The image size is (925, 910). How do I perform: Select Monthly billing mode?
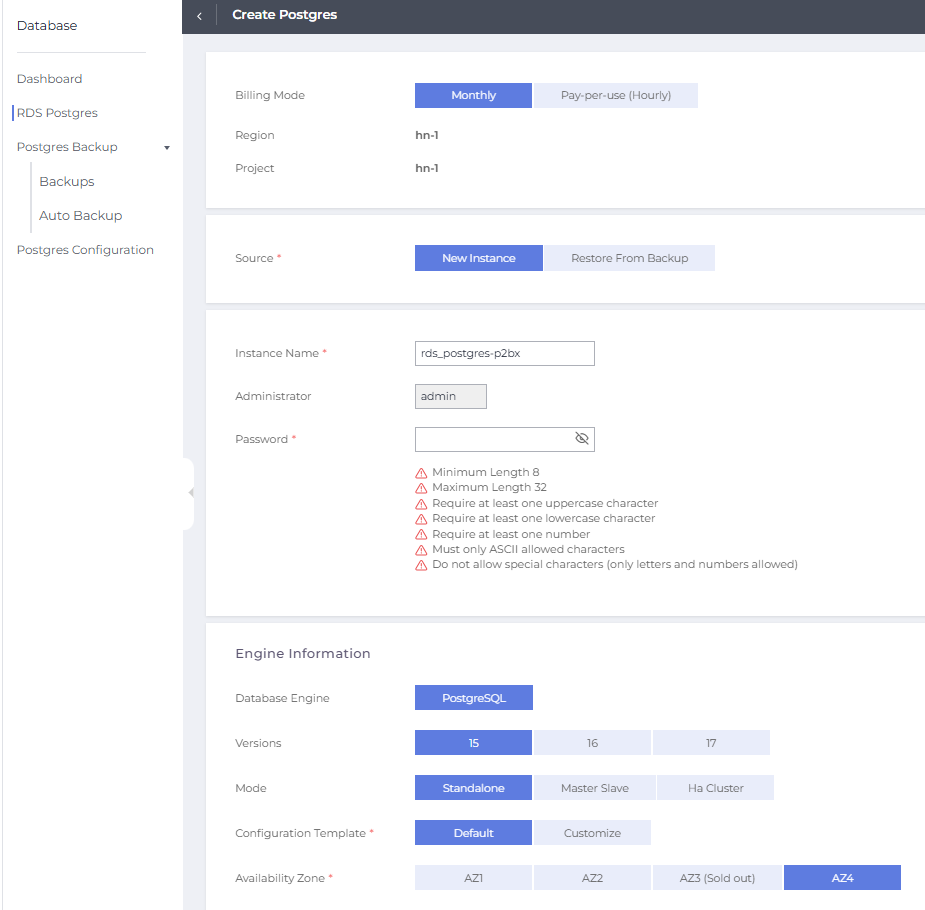pyautogui.click(x=473, y=95)
